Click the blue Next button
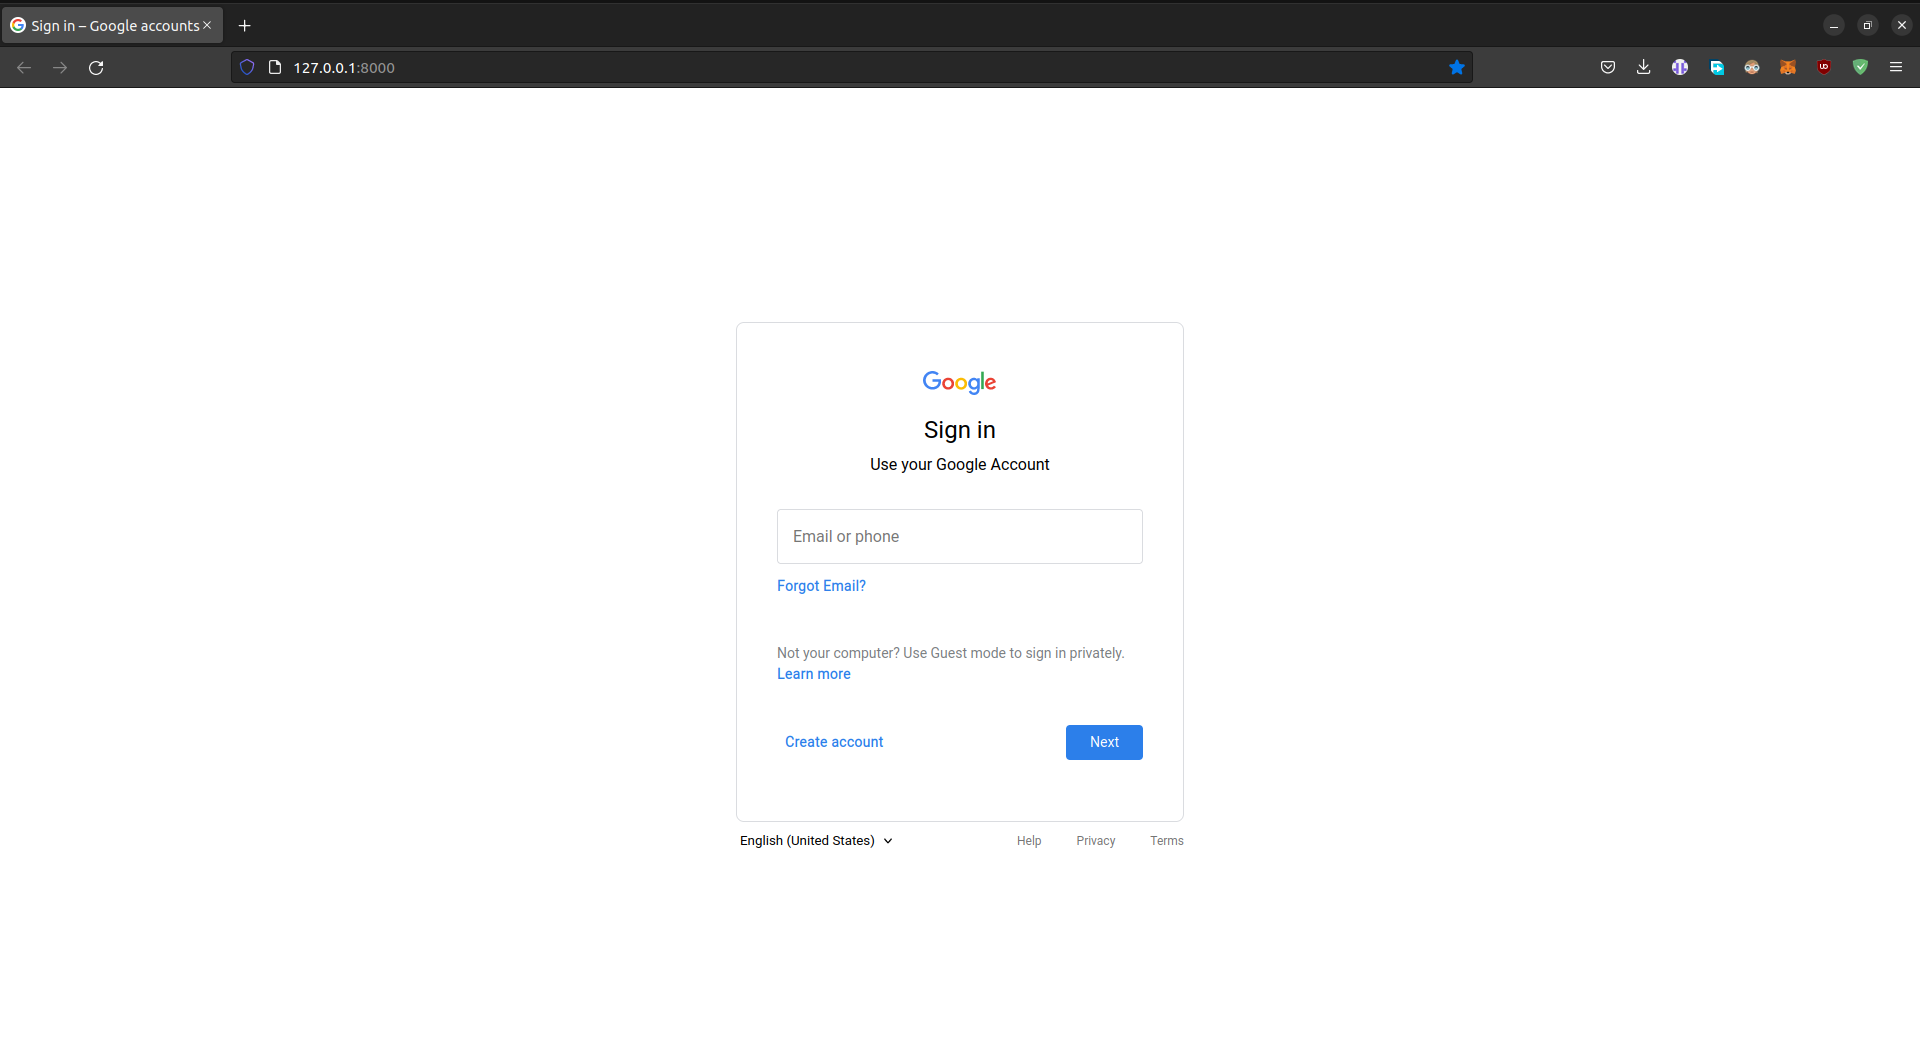Image resolution: width=1920 pixels, height=1053 pixels. [x=1104, y=742]
